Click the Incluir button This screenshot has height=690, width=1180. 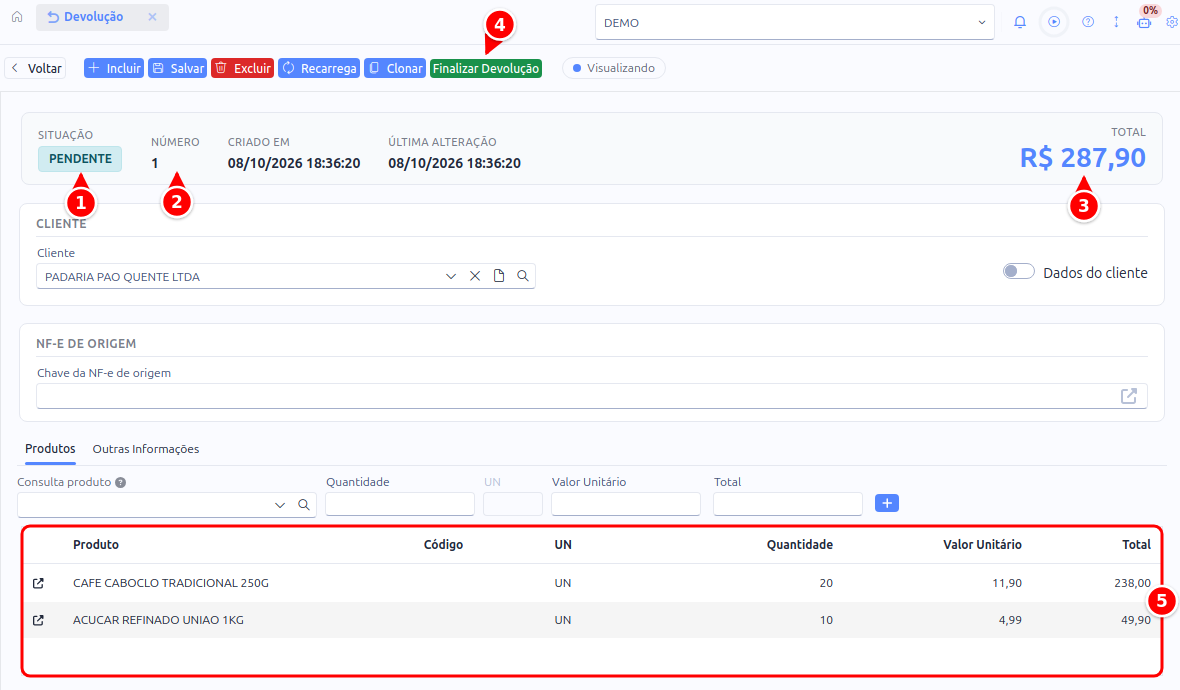[x=114, y=68]
